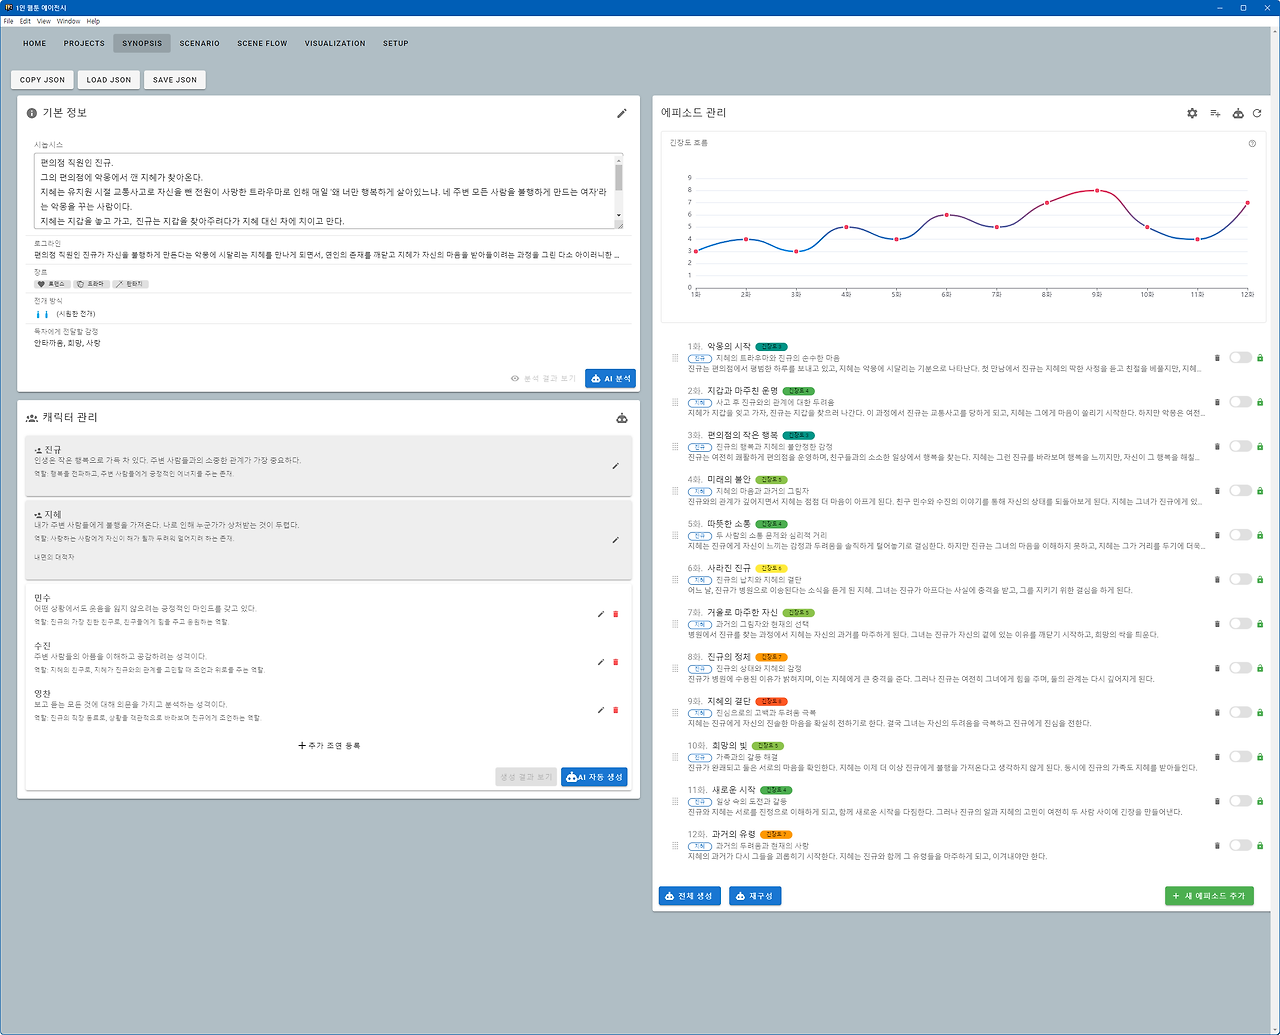
Task: Open the tension flow chart help icon
Action: click(1252, 144)
